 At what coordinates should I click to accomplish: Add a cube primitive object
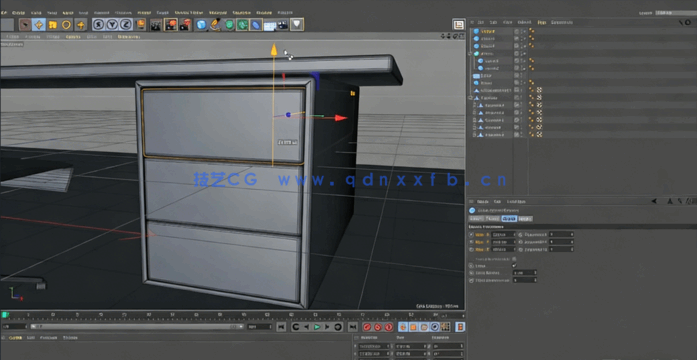click(201, 25)
